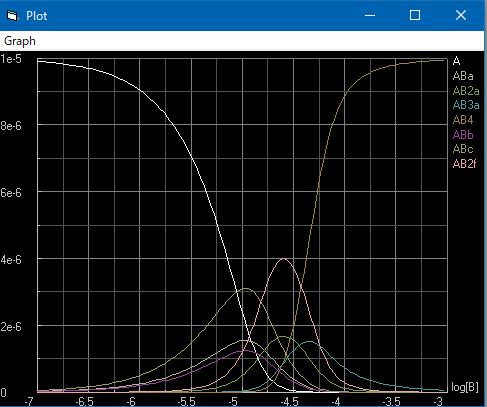
Task: Select the cyan AB3a legend entry
Action: (x=466, y=105)
